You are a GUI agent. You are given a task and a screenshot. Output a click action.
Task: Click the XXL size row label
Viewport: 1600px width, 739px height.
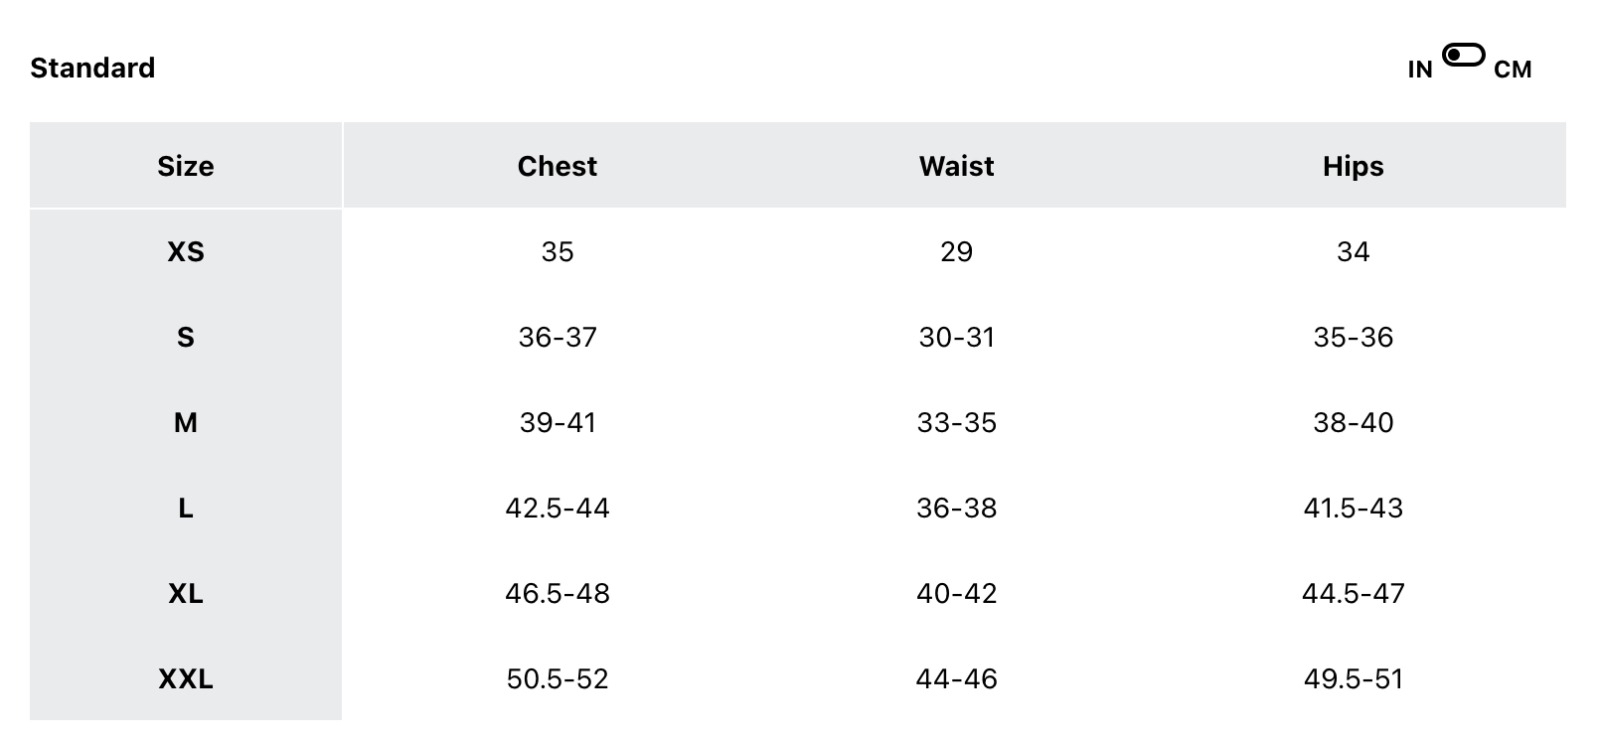185,680
